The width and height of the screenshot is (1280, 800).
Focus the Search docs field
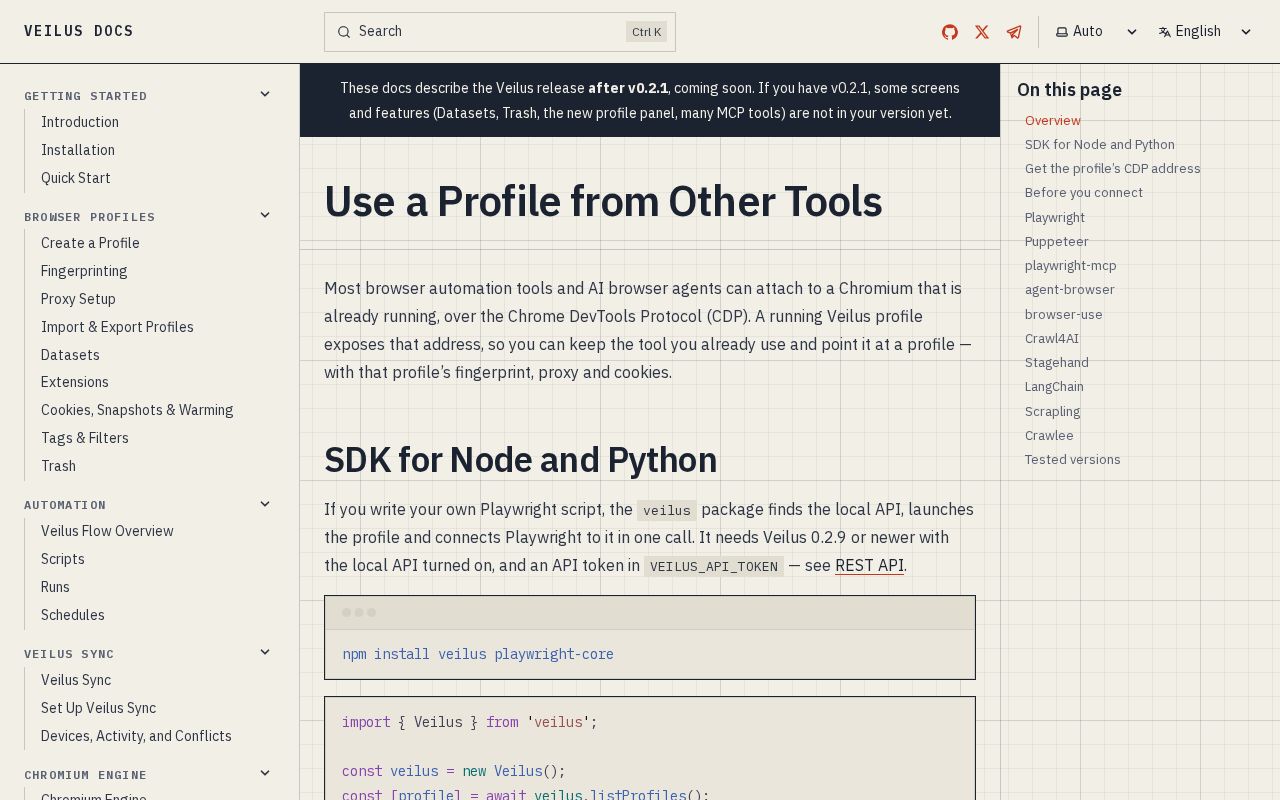click(500, 32)
